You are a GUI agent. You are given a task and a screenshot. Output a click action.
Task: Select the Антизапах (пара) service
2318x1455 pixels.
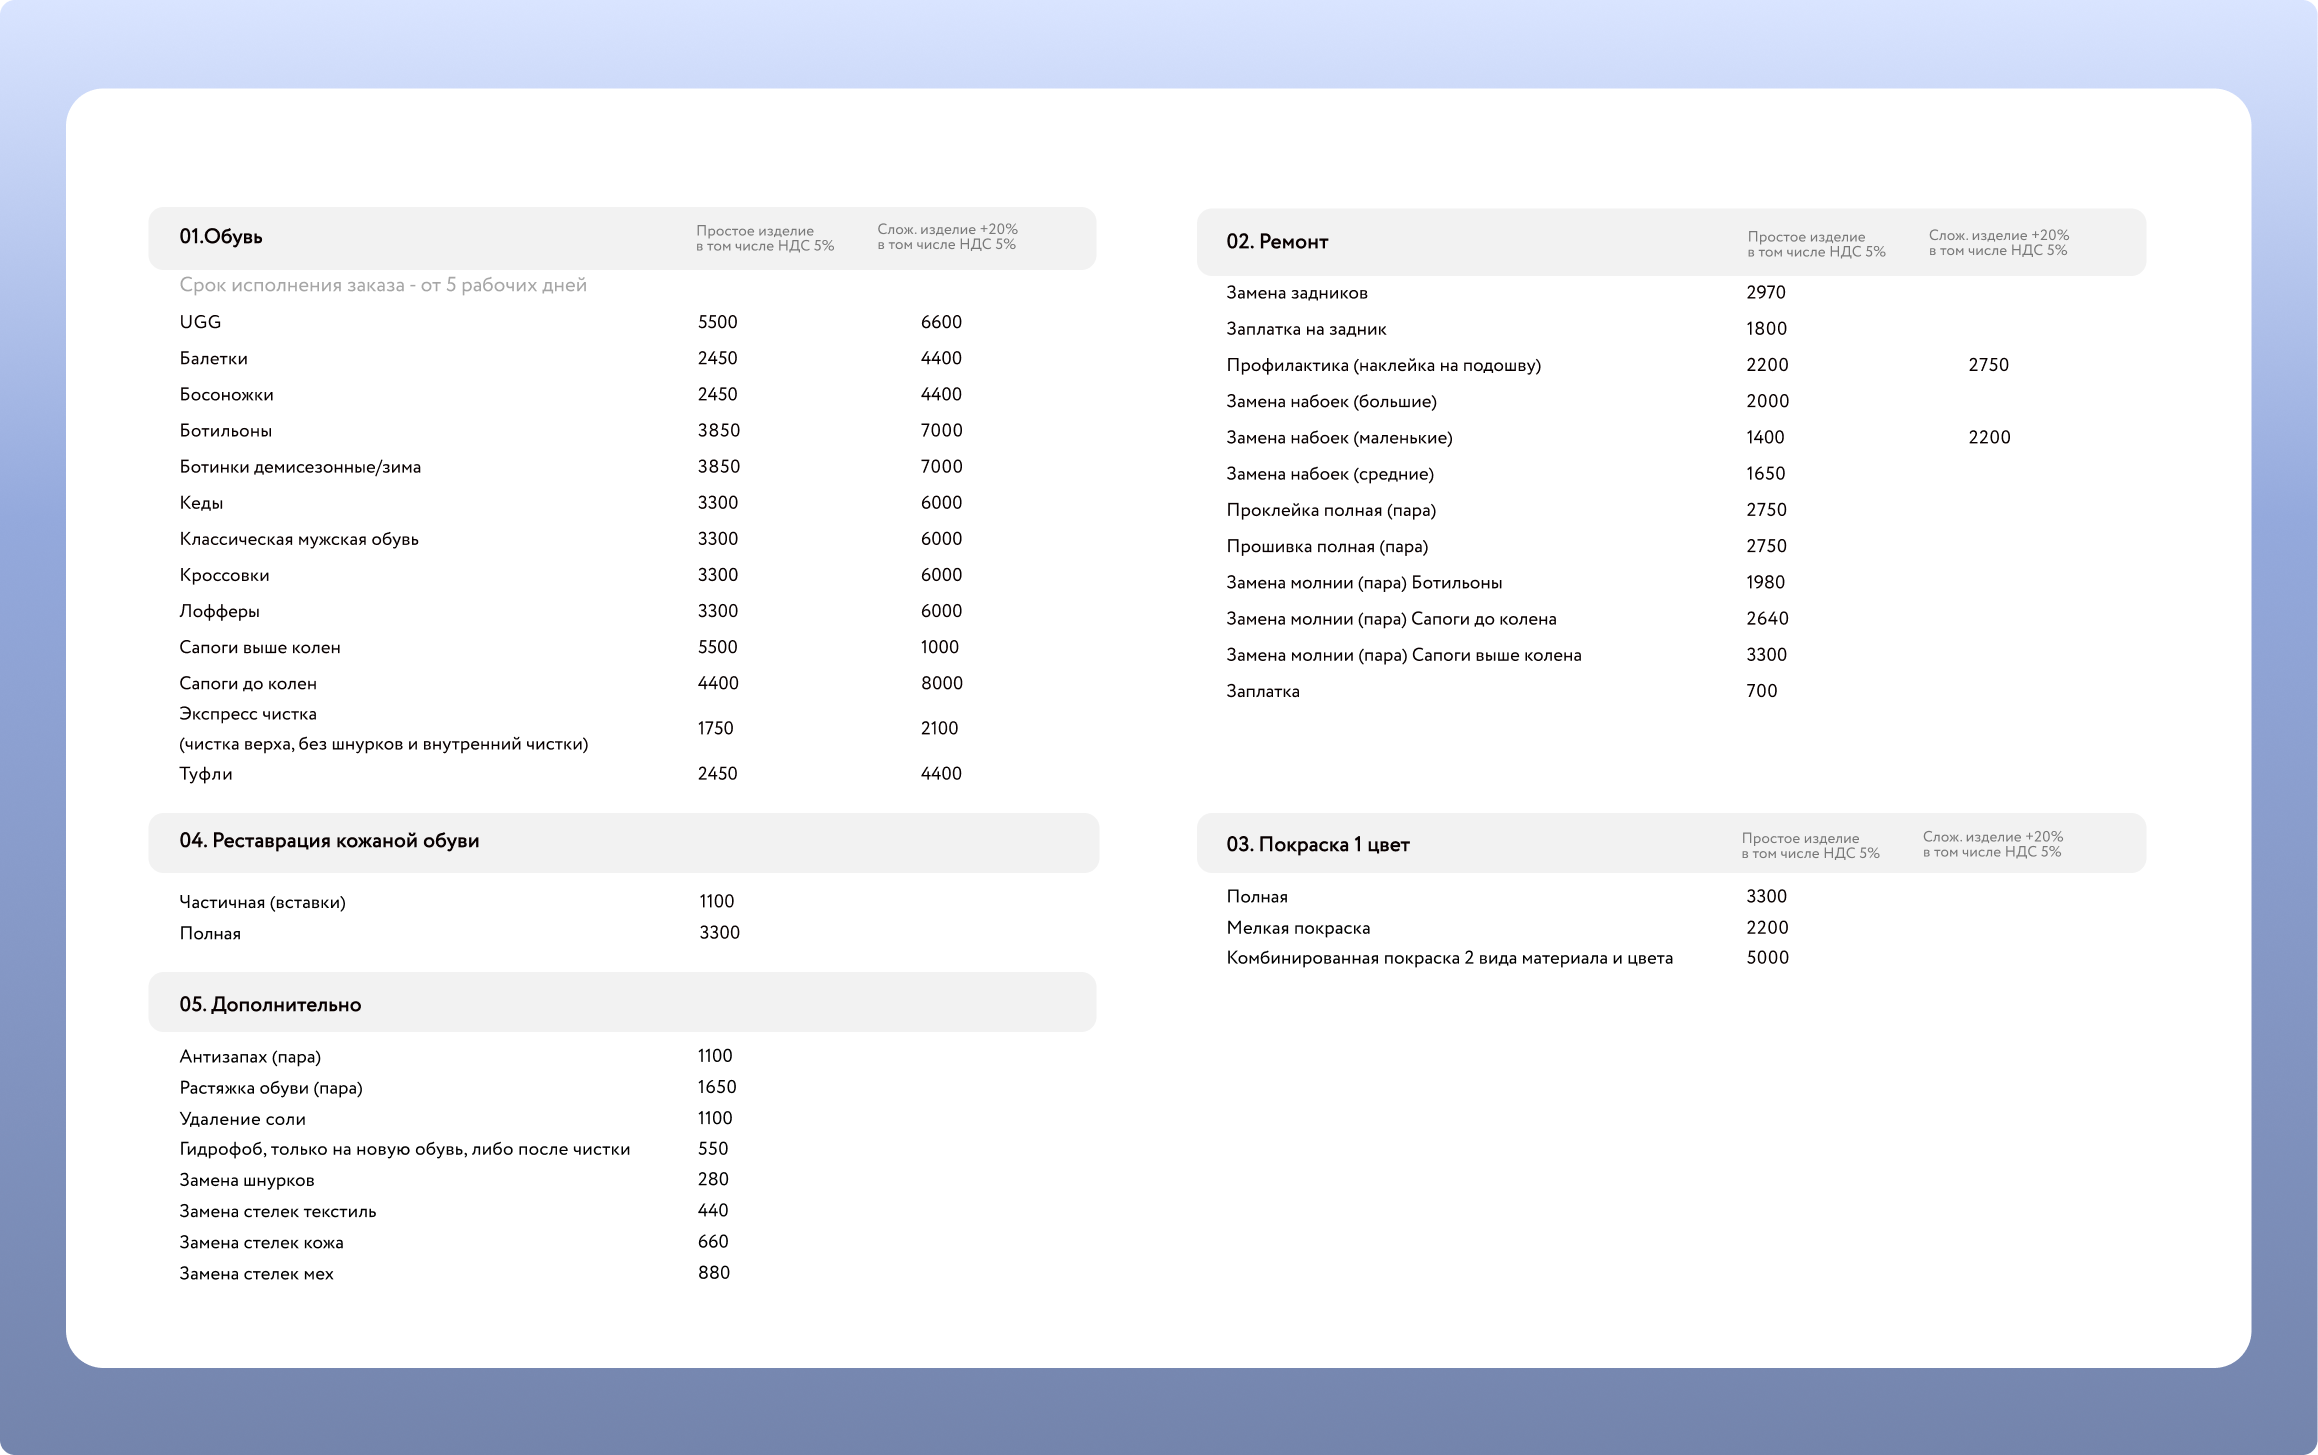point(250,1057)
